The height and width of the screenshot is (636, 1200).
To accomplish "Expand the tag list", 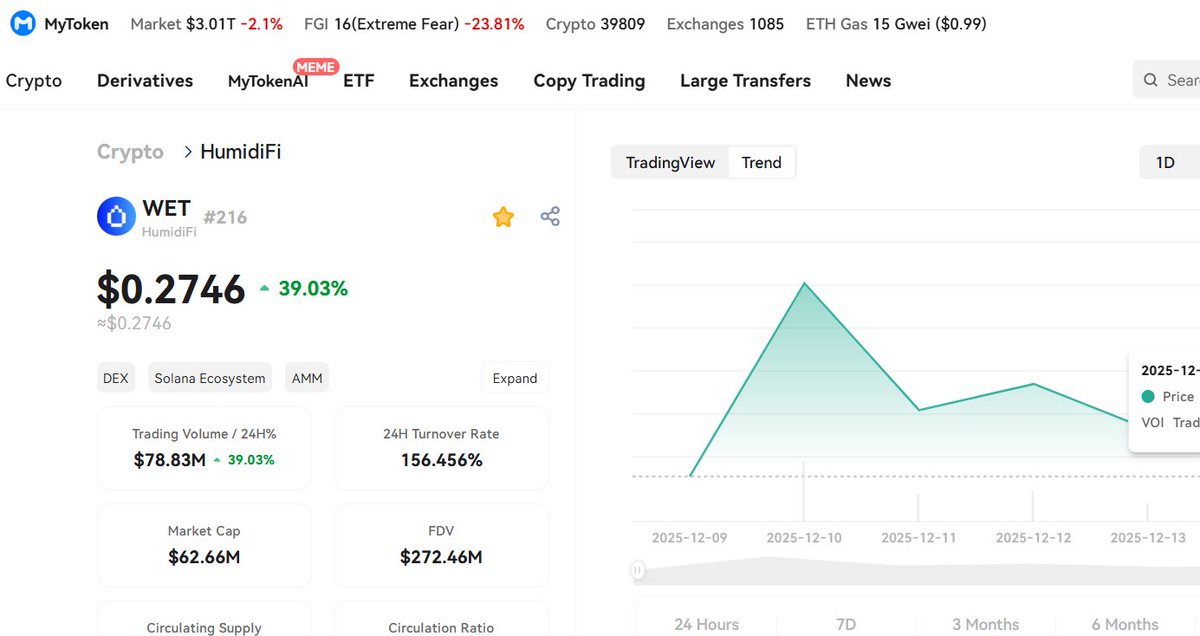I will pyautogui.click(x=515, y=378).
